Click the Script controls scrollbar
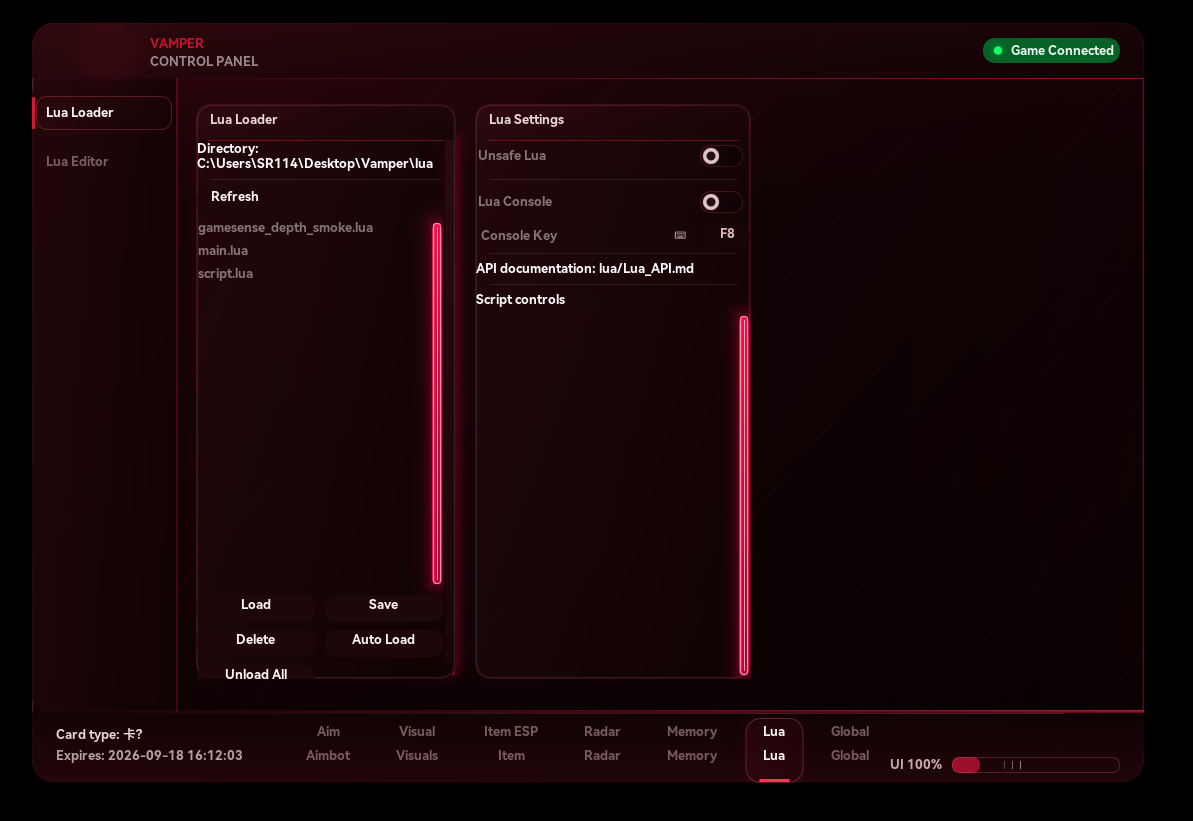 coord(743,495)
